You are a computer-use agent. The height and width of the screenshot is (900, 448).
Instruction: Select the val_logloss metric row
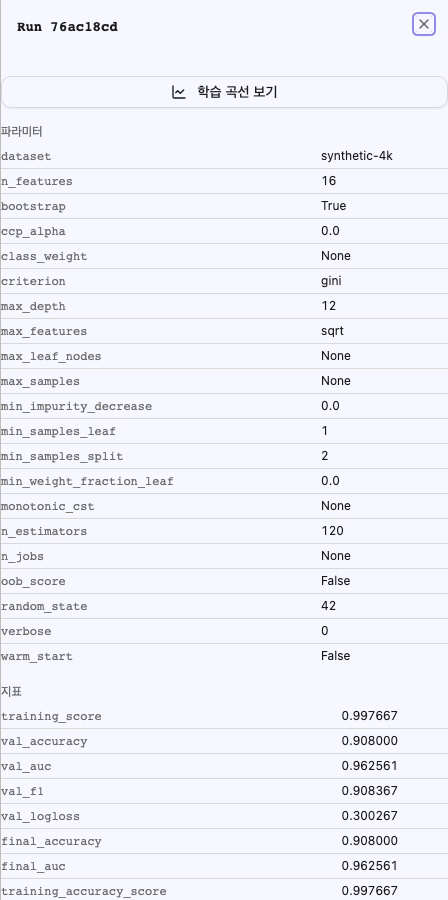(x=224, y=816)
